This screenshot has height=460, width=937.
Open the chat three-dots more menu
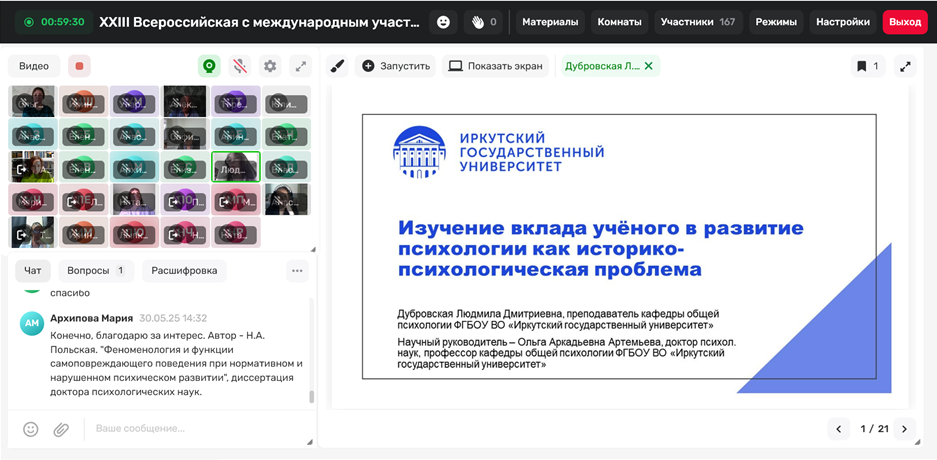(x=297, y=271)
